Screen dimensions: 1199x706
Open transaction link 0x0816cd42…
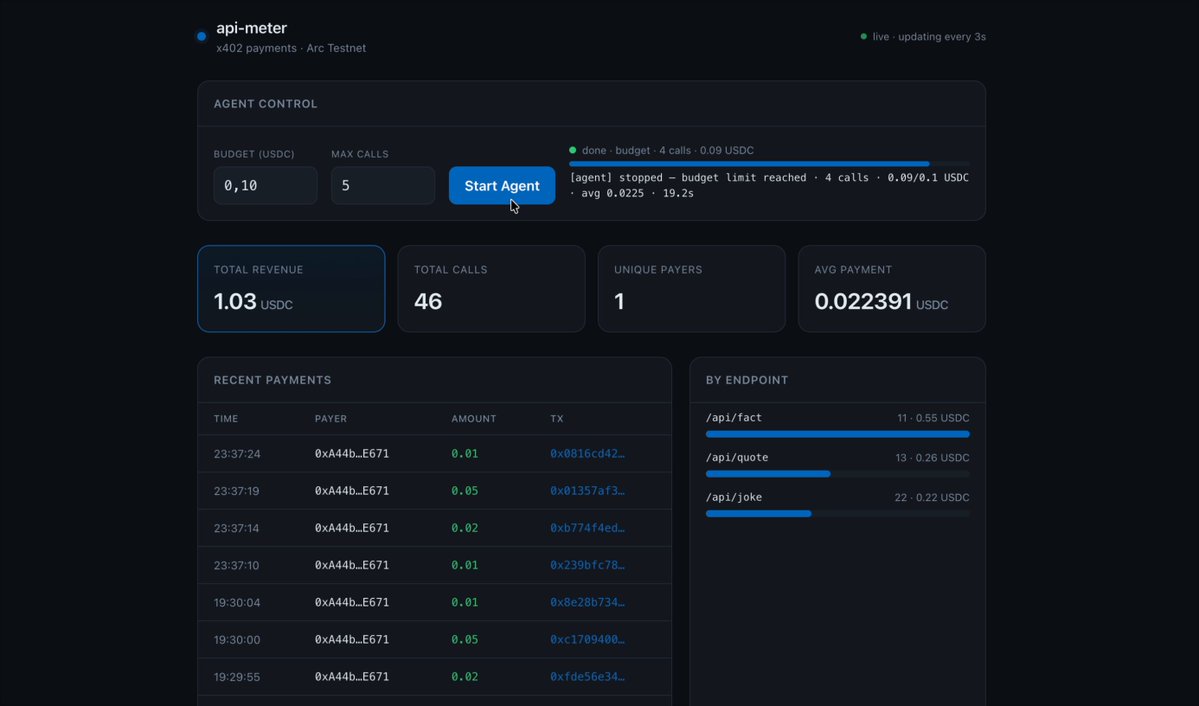pyautogui.click(x=587, y=454)
